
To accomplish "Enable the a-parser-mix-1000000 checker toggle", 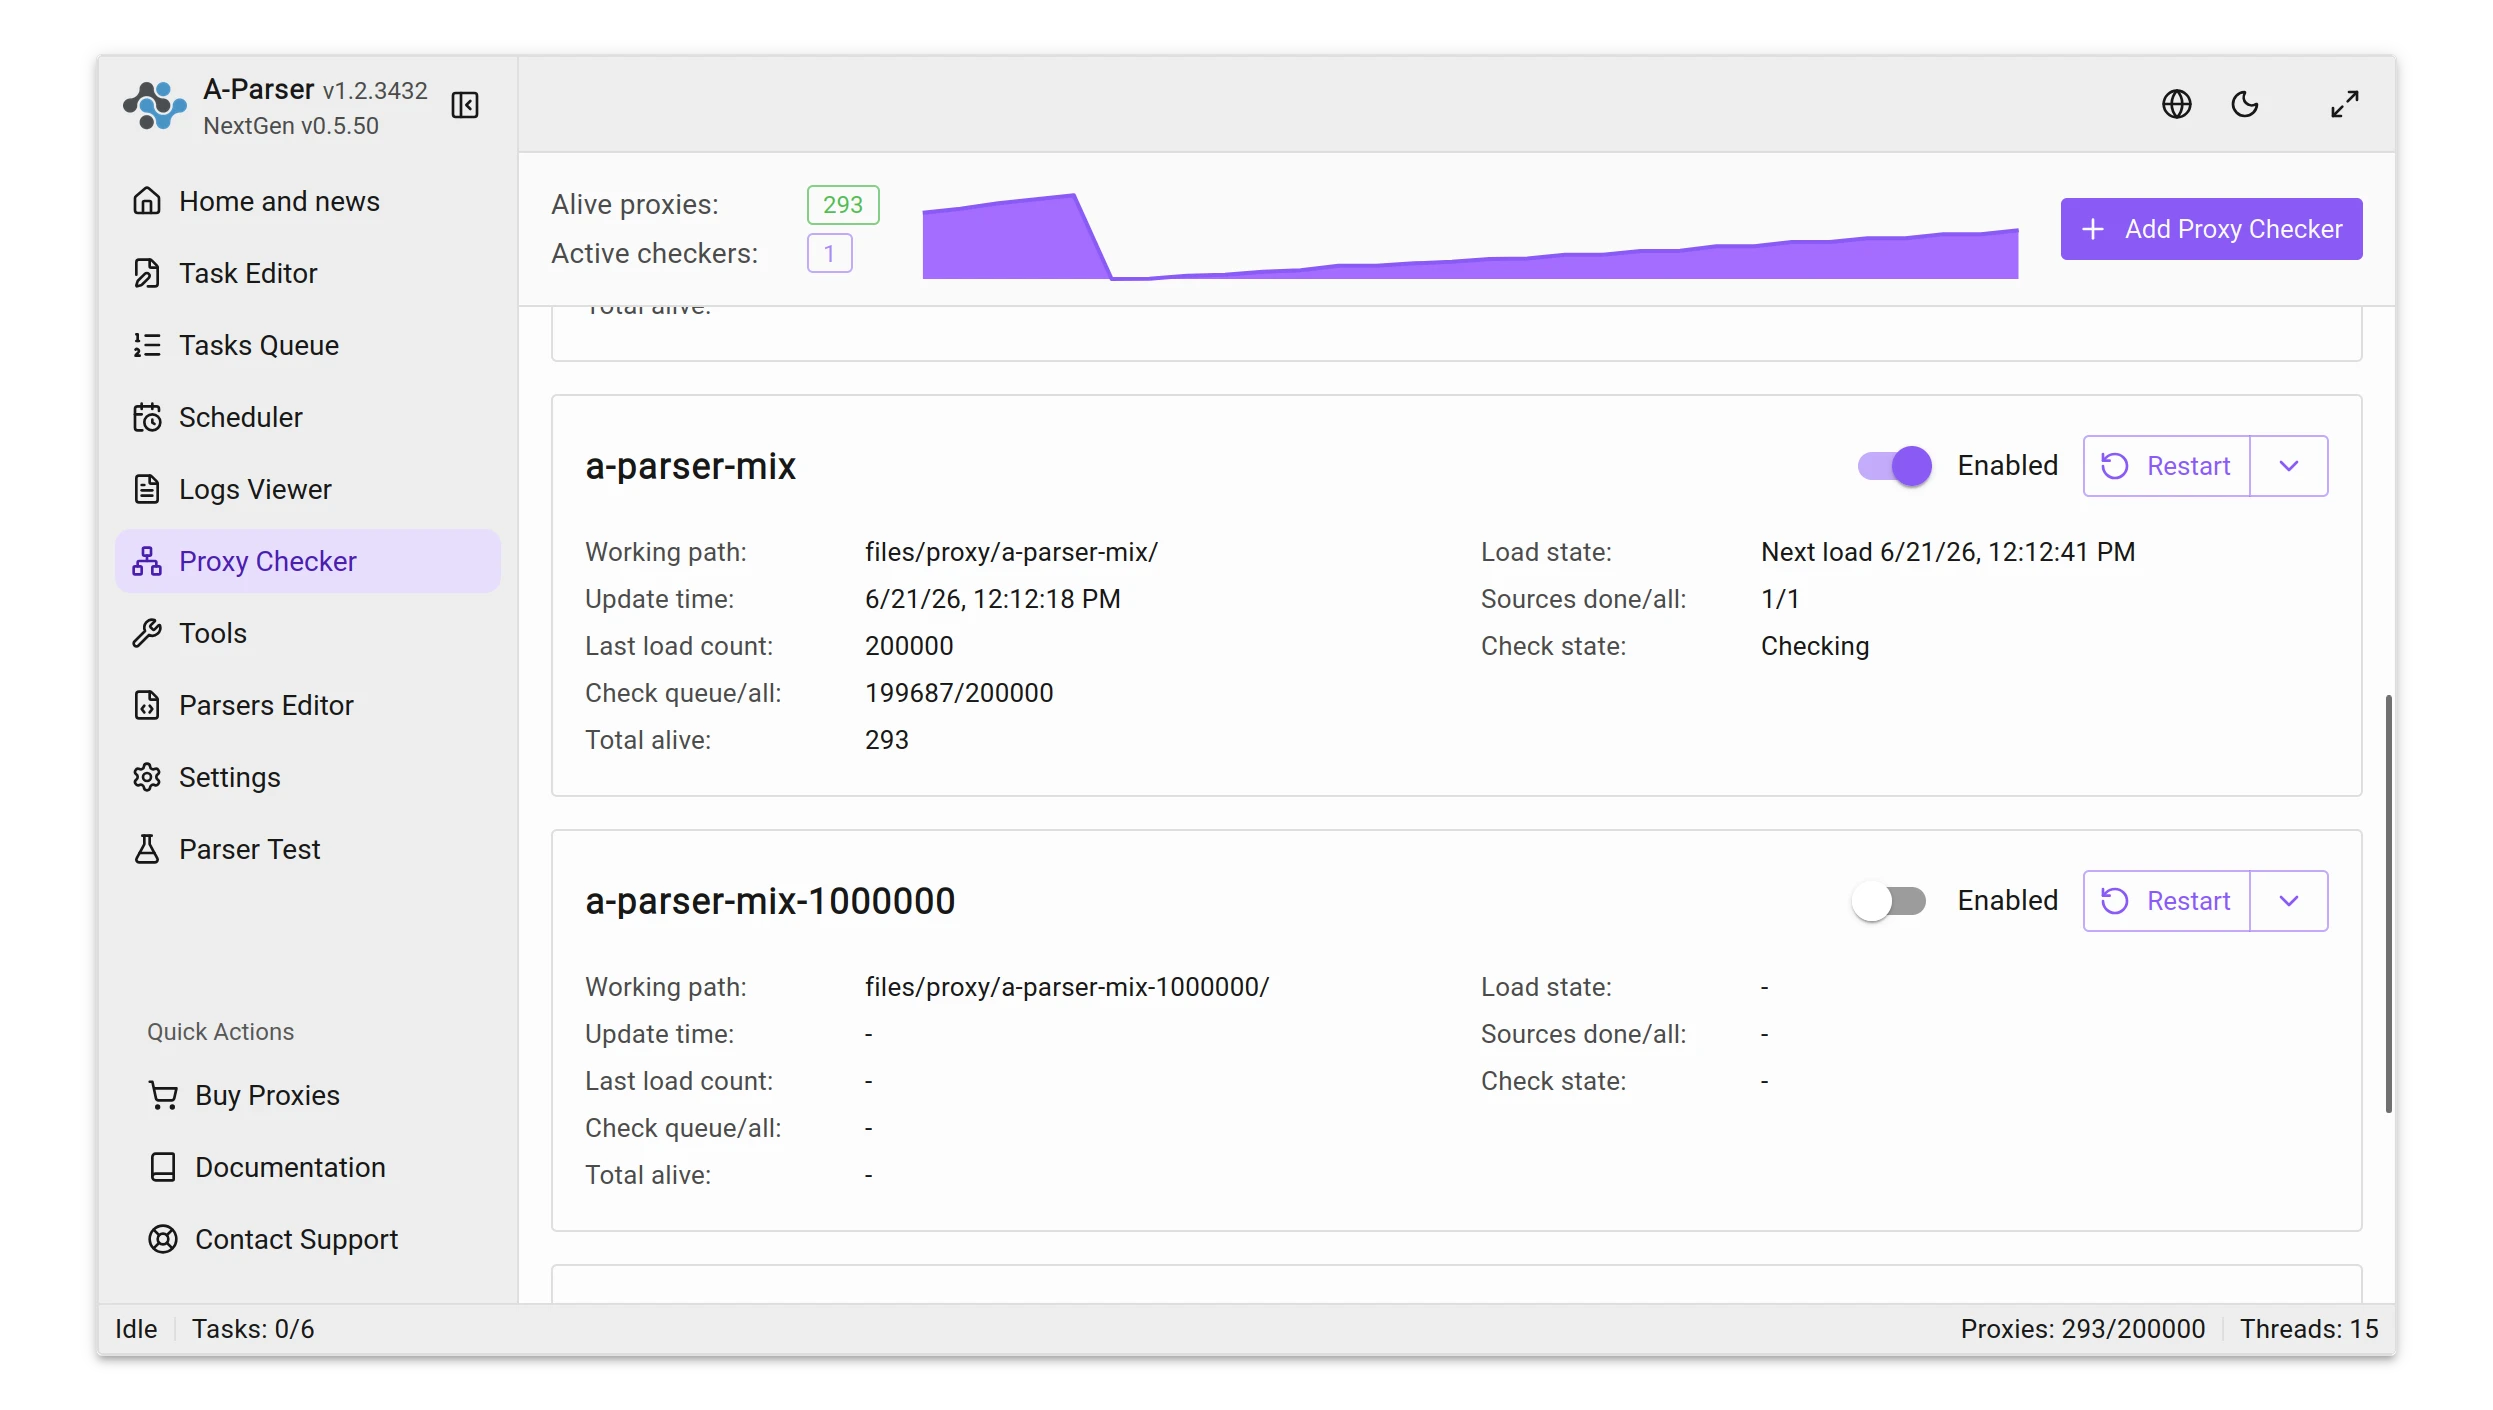I will click(1889, 901).
